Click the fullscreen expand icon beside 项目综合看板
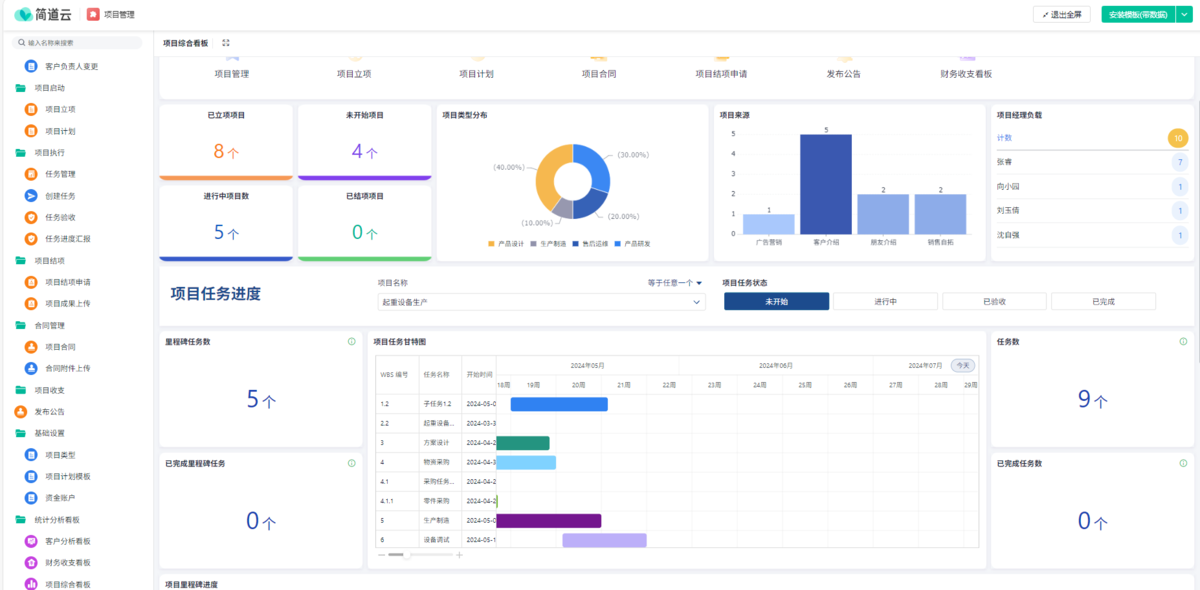The width and height of the screenshot is (1200, 590). [226, 43]
